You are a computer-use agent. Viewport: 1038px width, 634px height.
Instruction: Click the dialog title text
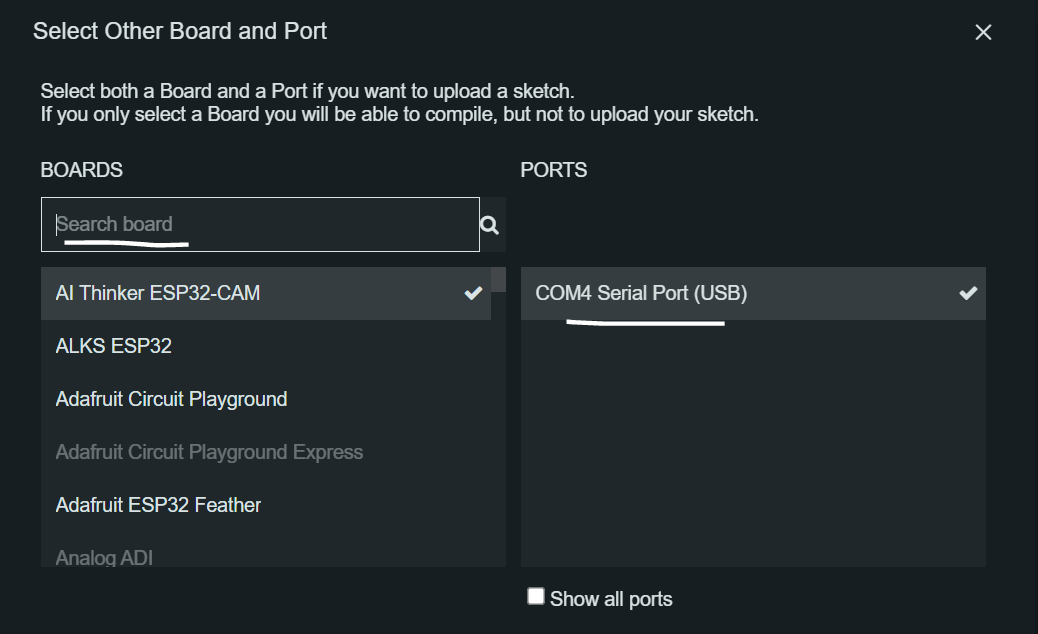(180, 31)
